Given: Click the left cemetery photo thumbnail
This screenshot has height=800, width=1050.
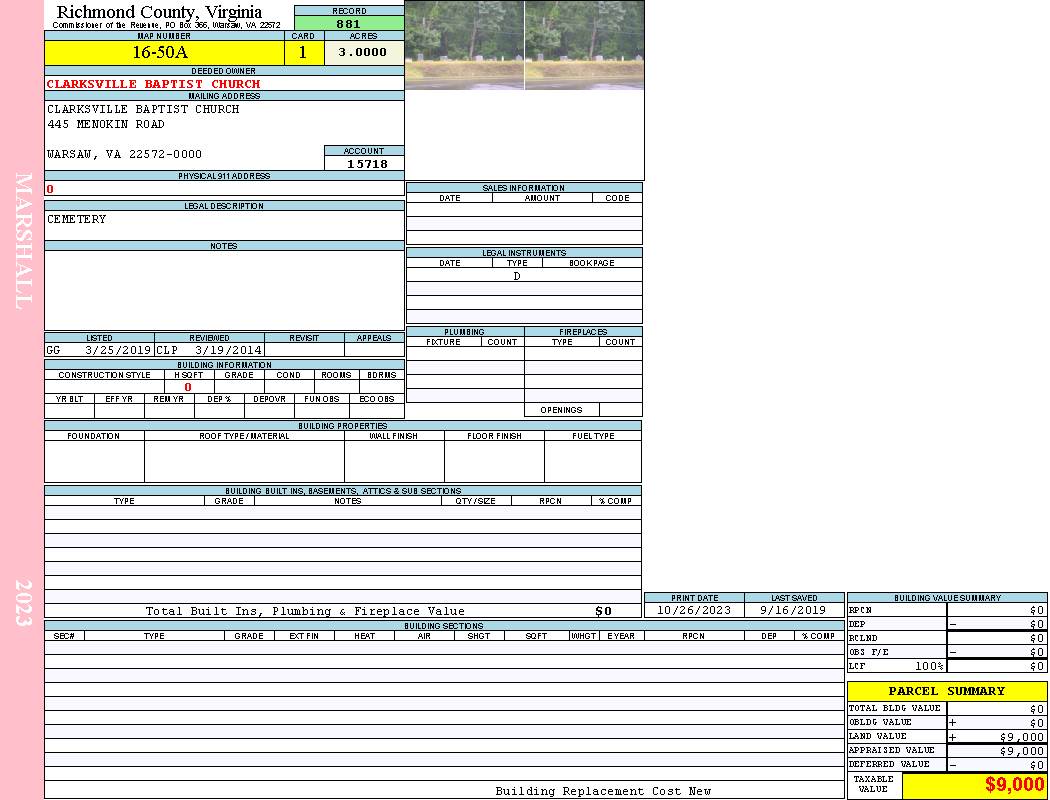Looking at the screenshot, I should [465, 45].
